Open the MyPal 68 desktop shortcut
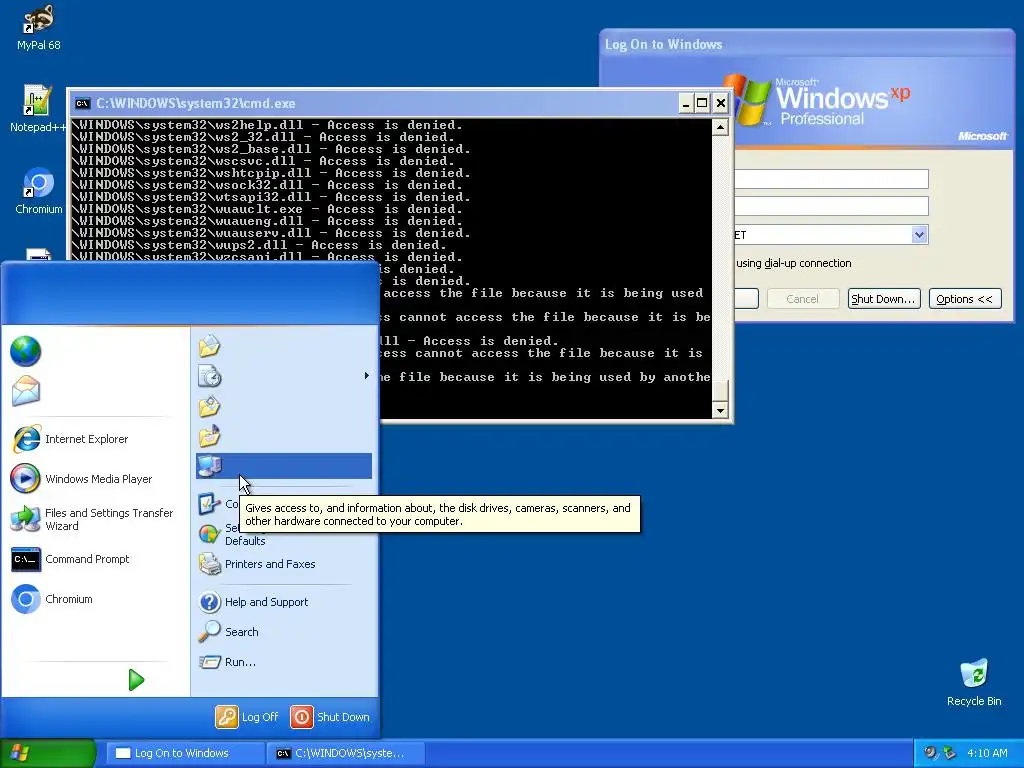Image resolution: width=1024 pixels, height=768 pixels. click(x=38, y=29)
